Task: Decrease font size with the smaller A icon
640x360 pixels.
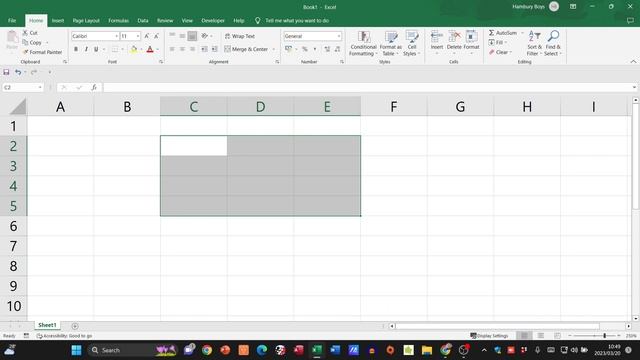Action: coord(156,36)
